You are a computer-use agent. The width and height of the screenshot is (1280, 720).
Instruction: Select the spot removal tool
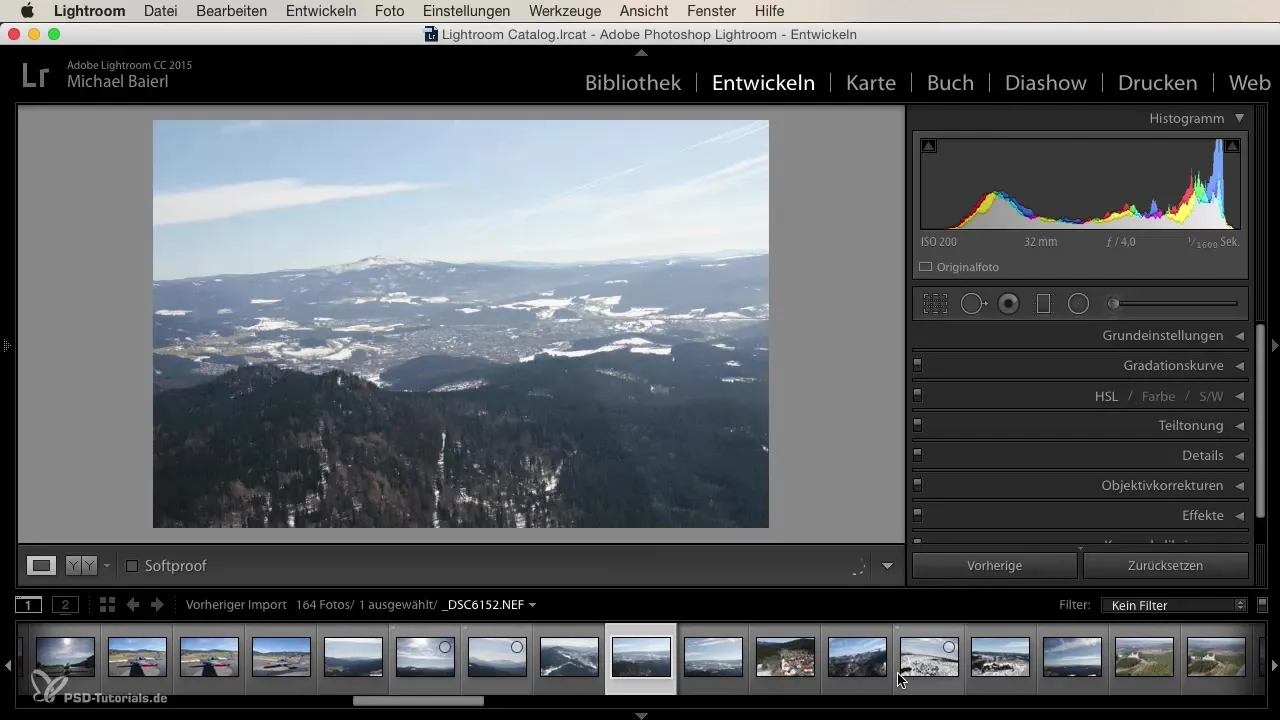(973, 304)
